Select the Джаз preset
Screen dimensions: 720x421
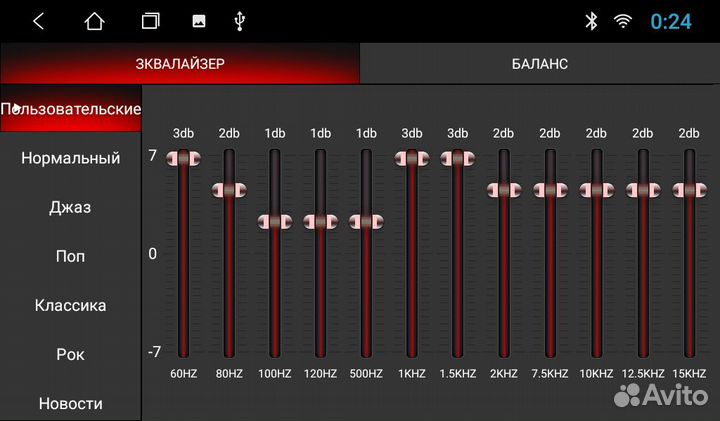tap(70, 207)
